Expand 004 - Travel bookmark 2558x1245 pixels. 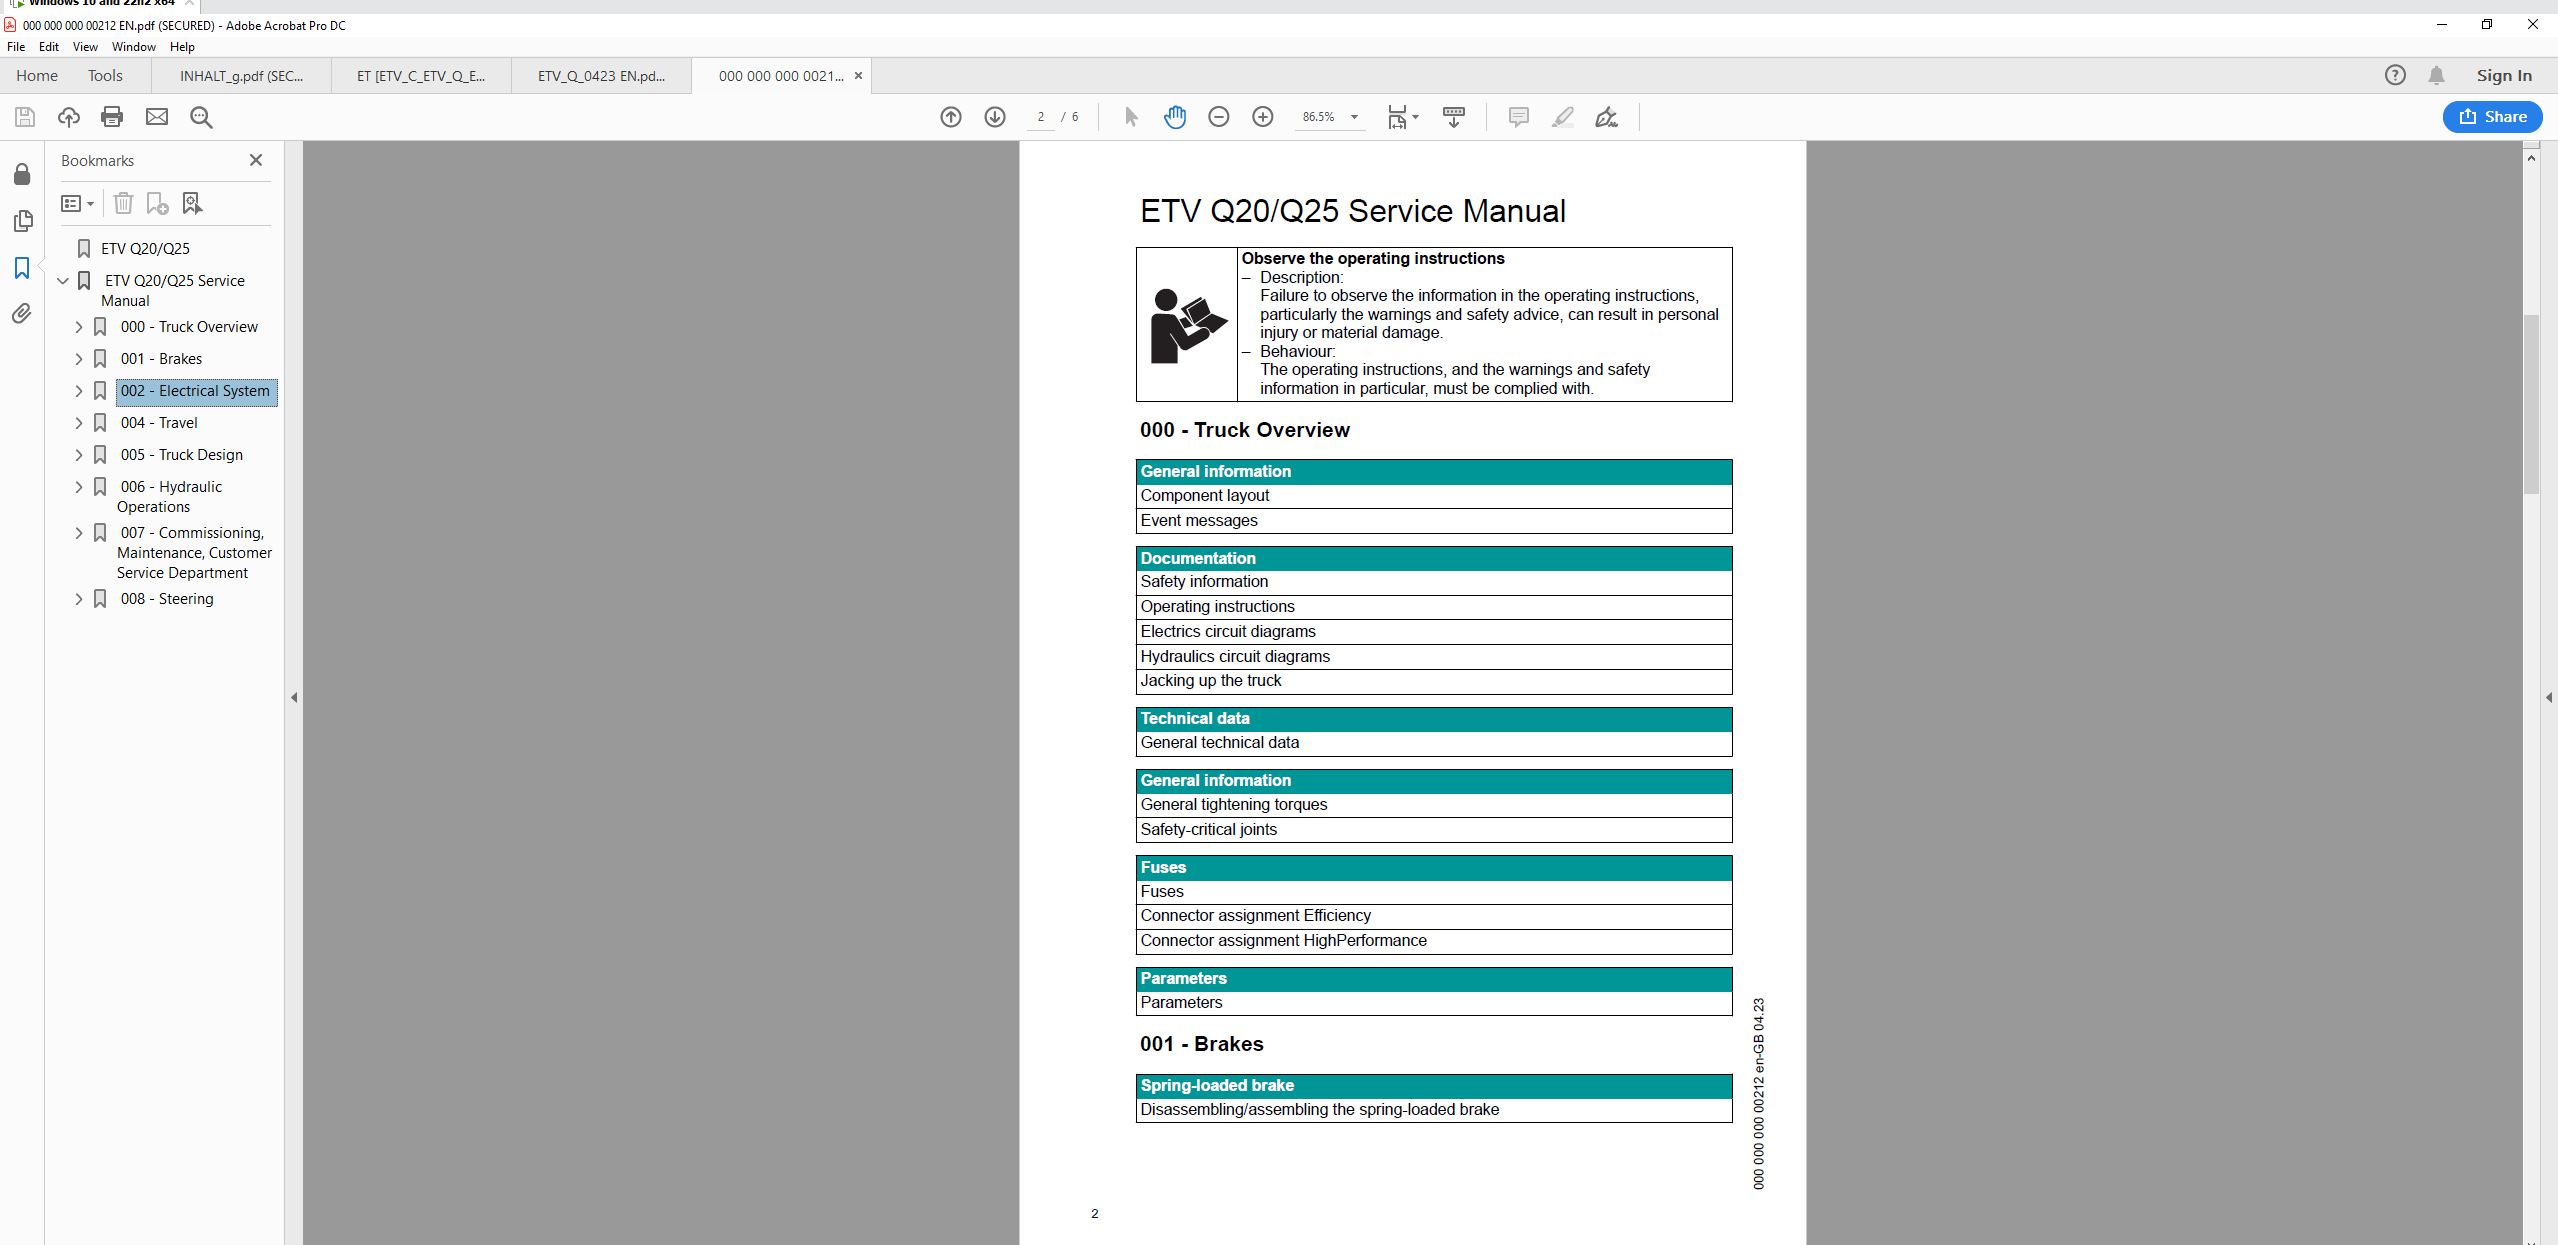79,423
